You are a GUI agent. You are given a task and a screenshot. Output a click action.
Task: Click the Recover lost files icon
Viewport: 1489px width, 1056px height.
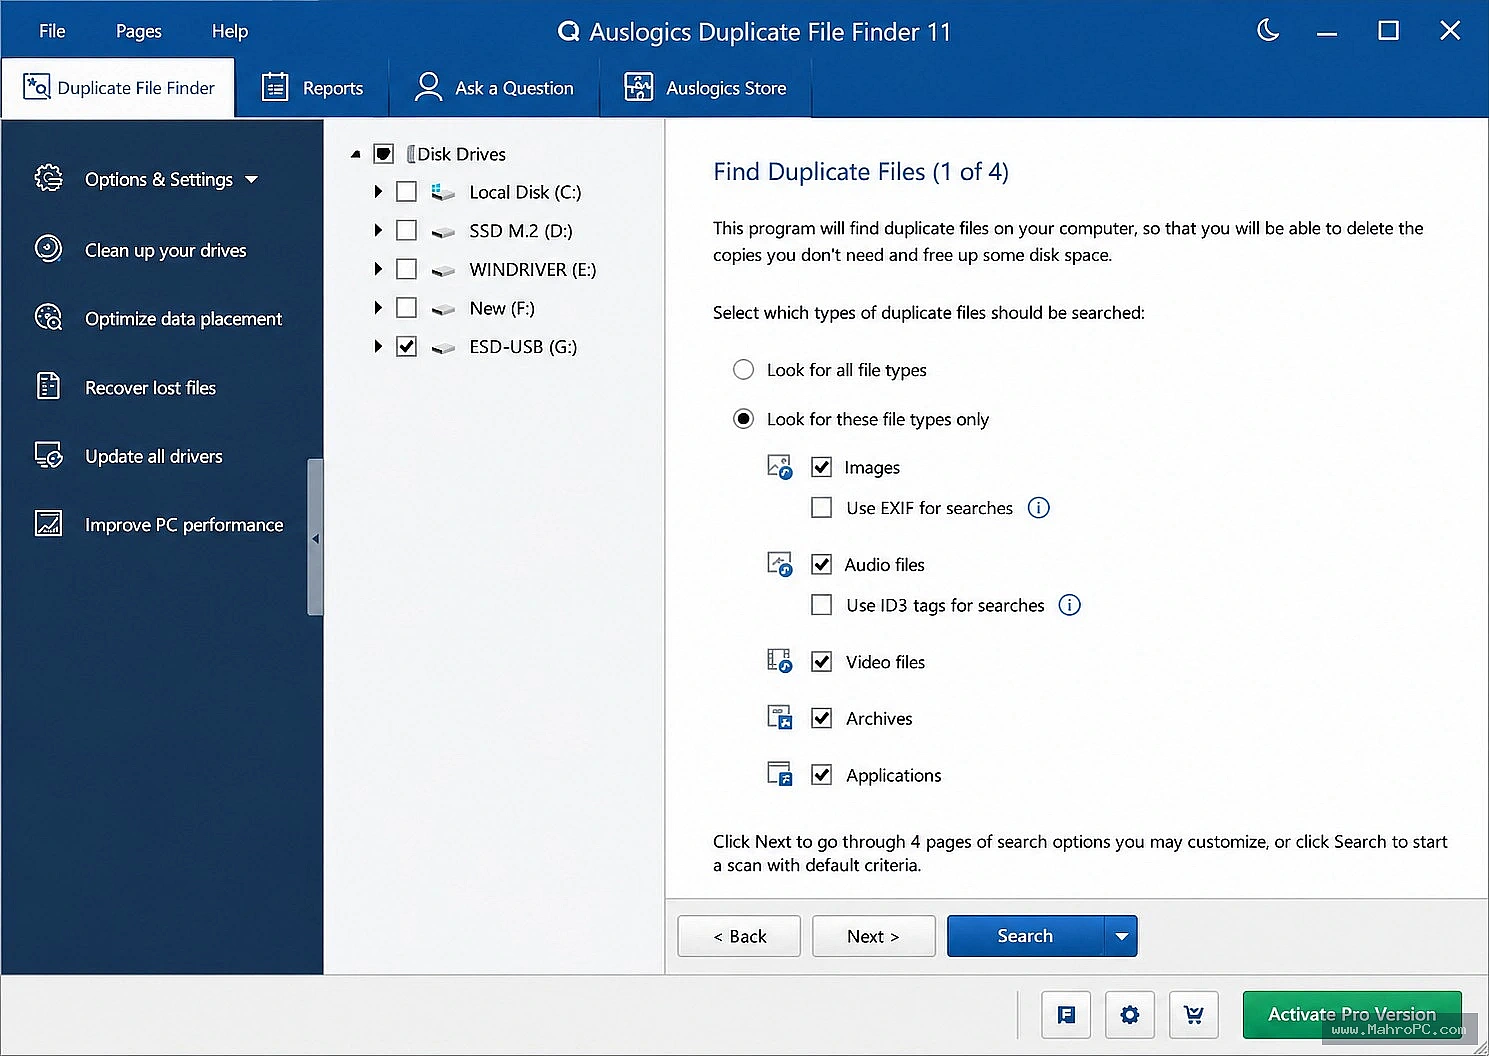(48, 386)
